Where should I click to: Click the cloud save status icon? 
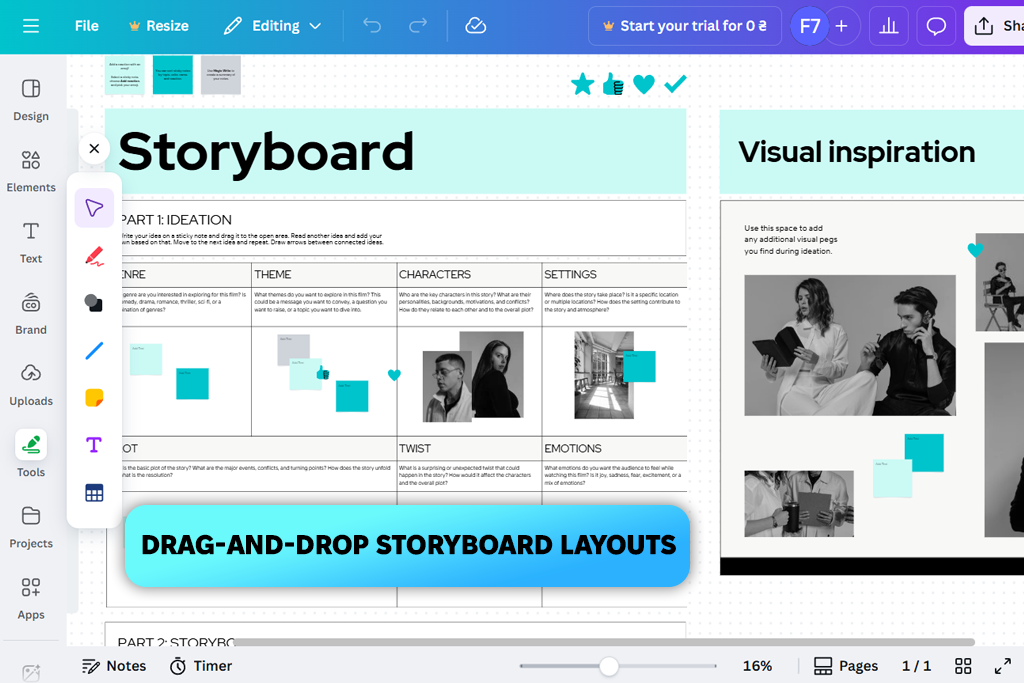point(475,26)
